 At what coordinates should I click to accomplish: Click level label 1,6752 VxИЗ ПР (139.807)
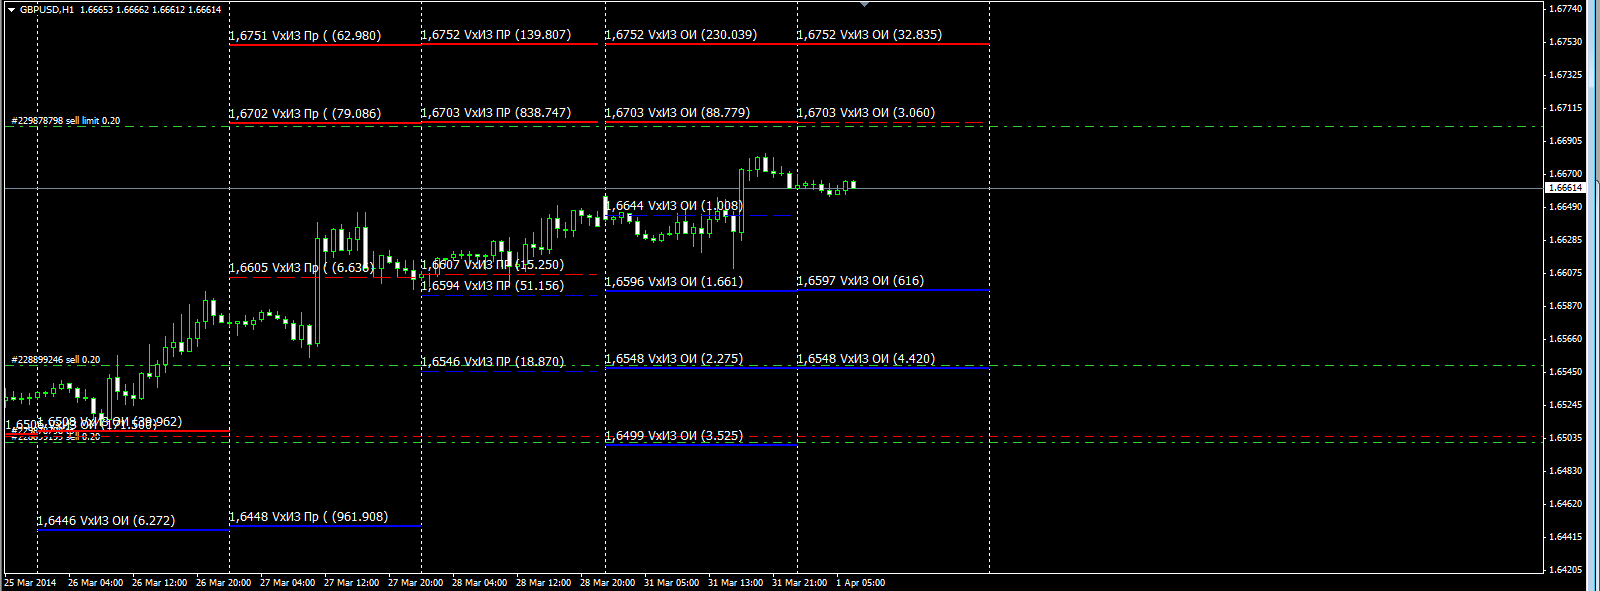click(x=496, y=34)
